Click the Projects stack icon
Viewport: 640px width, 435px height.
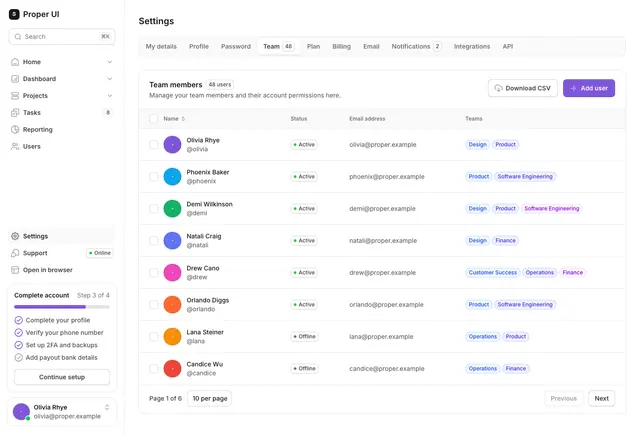[15, 96]
